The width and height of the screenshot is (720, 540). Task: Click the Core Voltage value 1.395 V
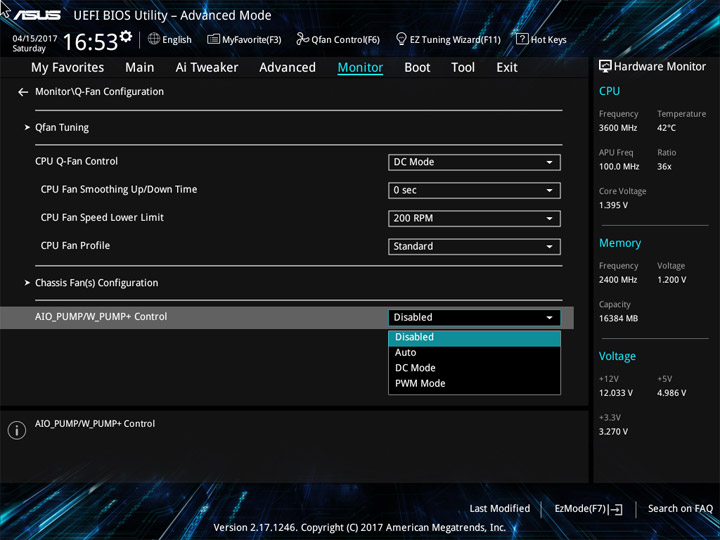[x=613, y=206]
